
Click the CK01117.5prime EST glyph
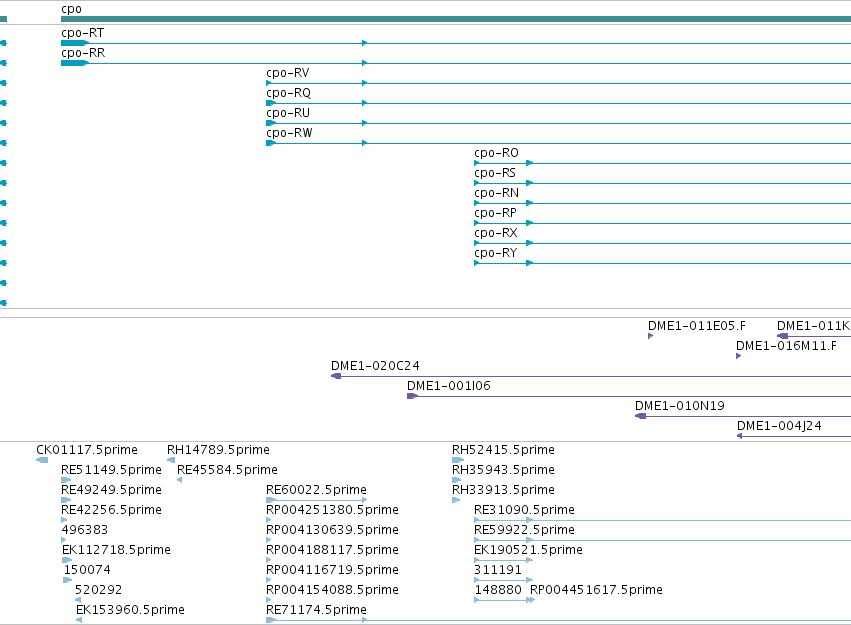(x=42, y=460)
